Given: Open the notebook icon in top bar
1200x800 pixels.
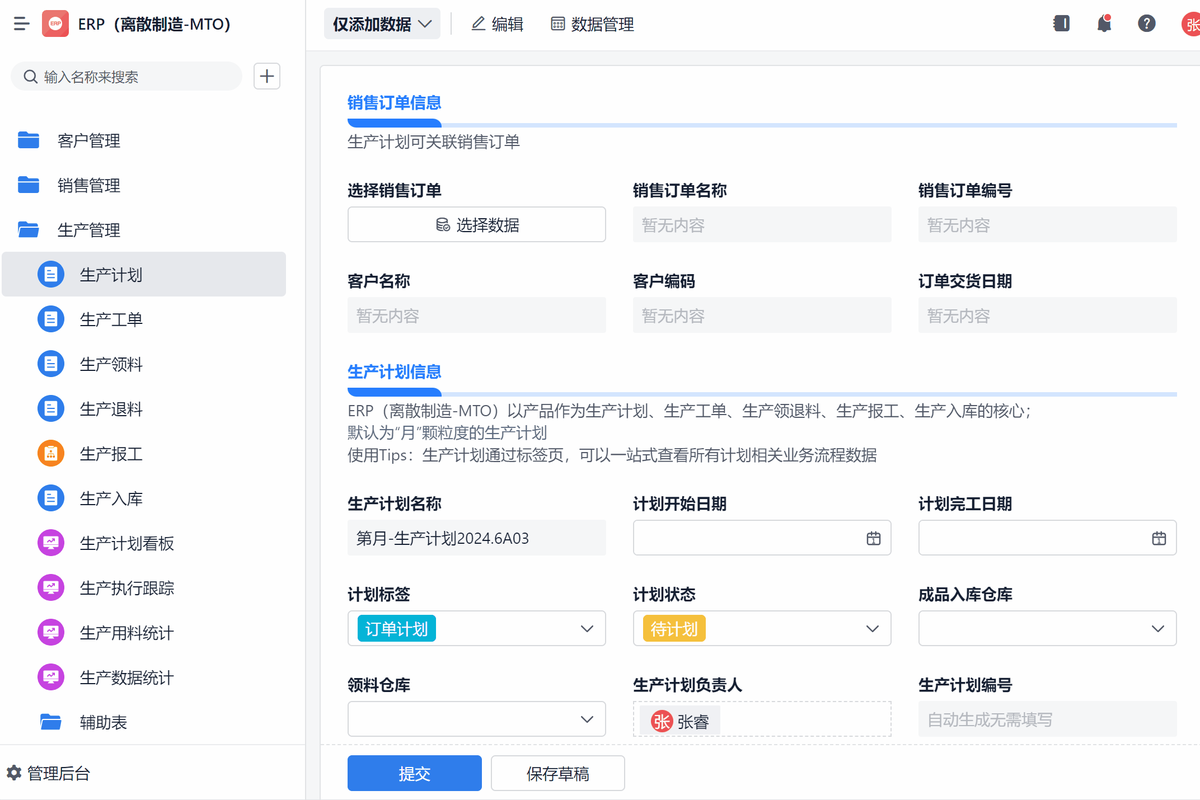Looking at the screenshot, I should tap(1061, 24).
